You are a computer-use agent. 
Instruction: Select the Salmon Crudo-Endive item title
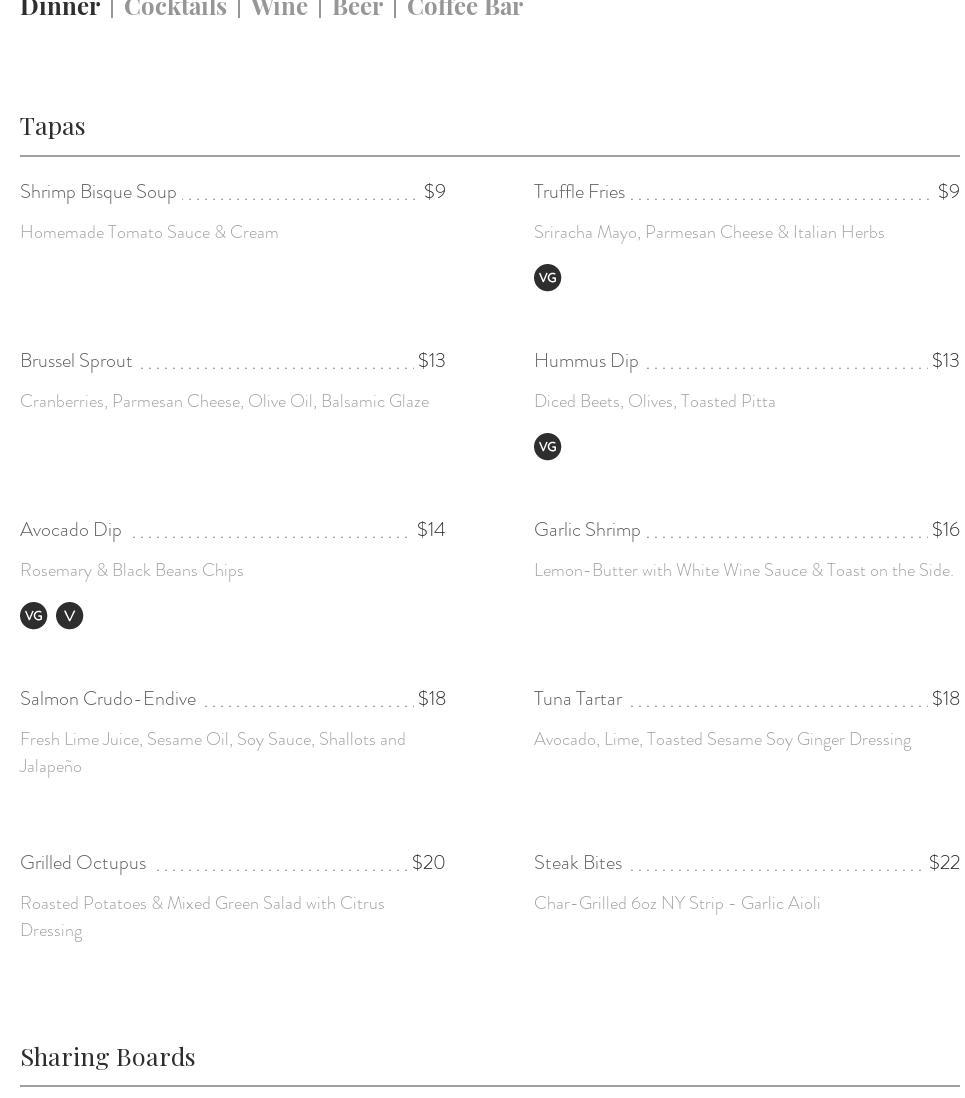(108, 699)
